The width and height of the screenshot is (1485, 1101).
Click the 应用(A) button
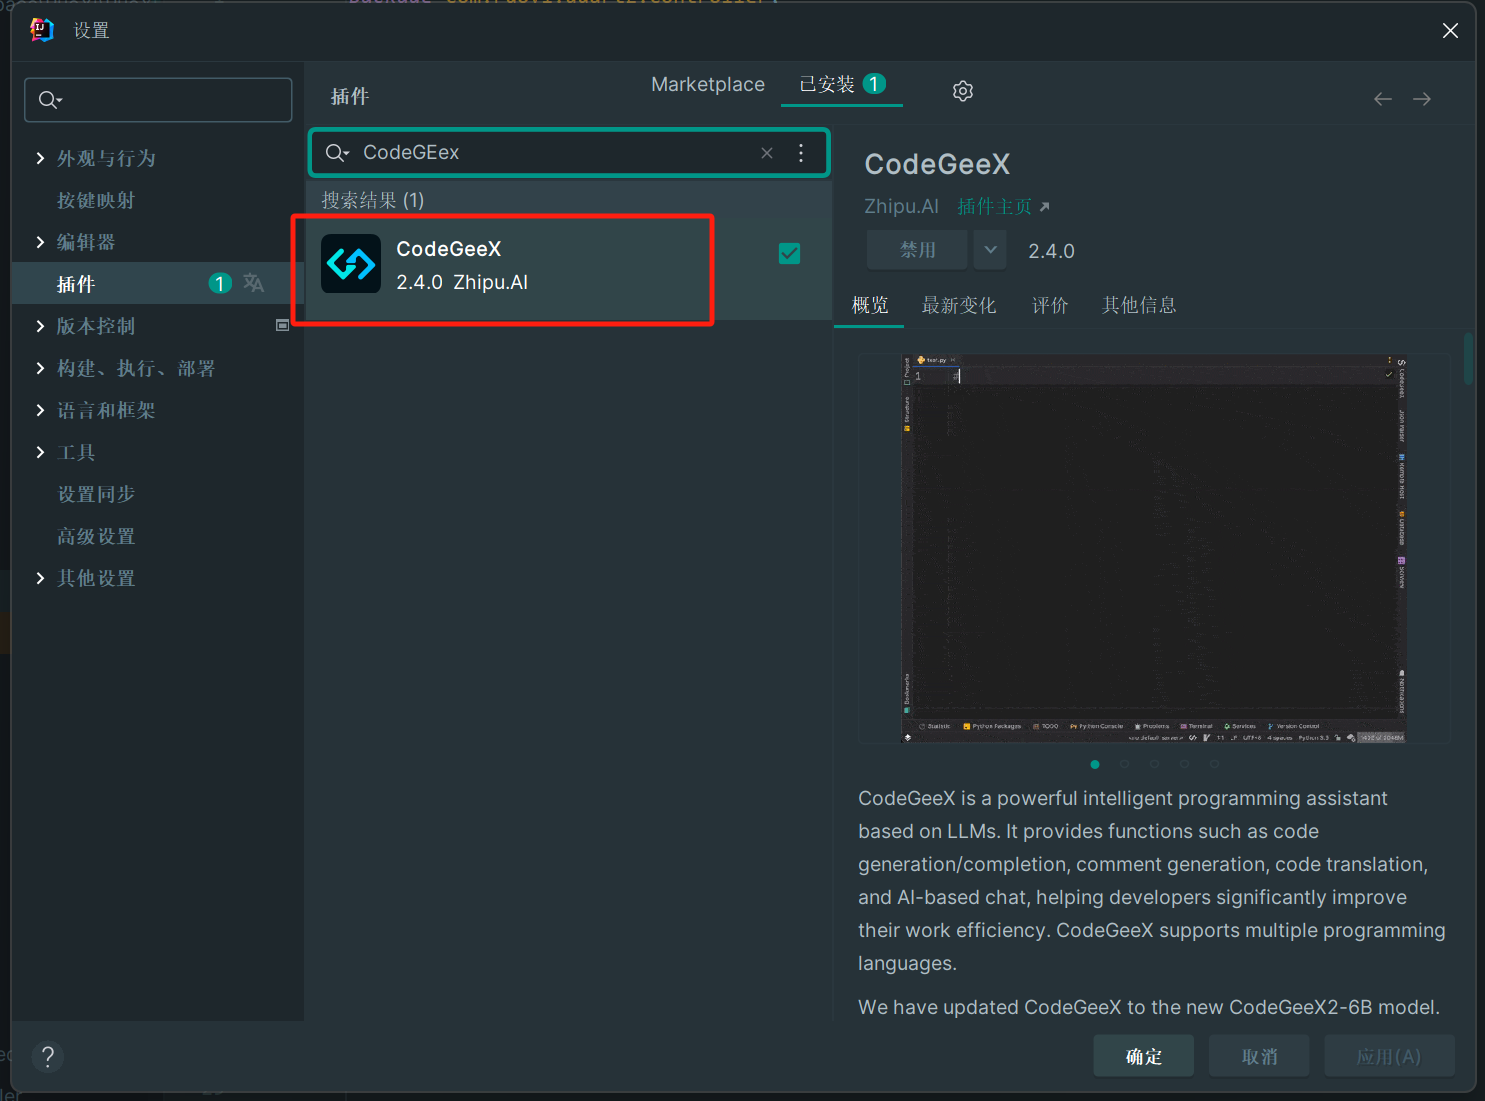(x=1389, y=1056)
